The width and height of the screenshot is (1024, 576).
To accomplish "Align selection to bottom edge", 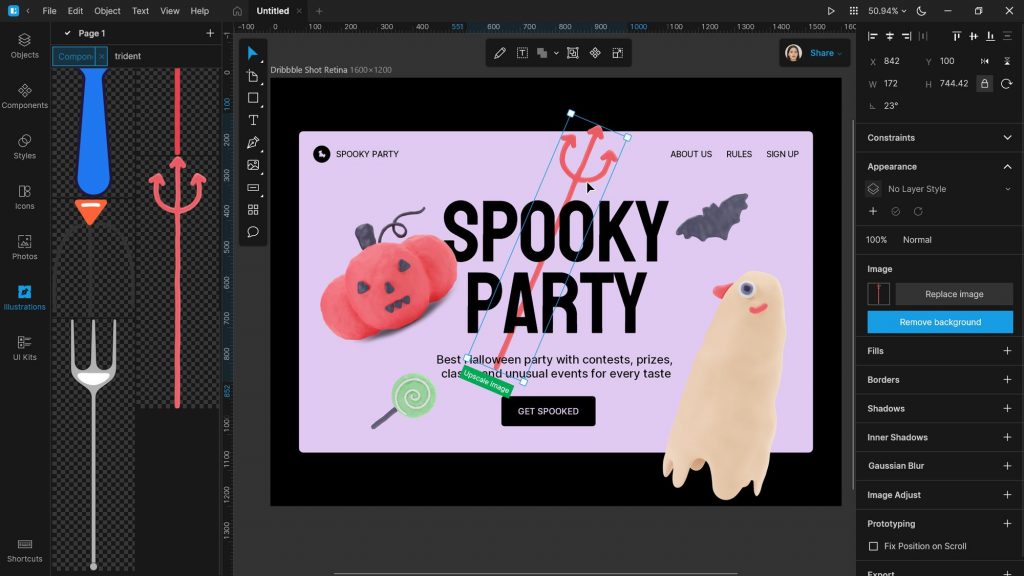I will [991, 37].
